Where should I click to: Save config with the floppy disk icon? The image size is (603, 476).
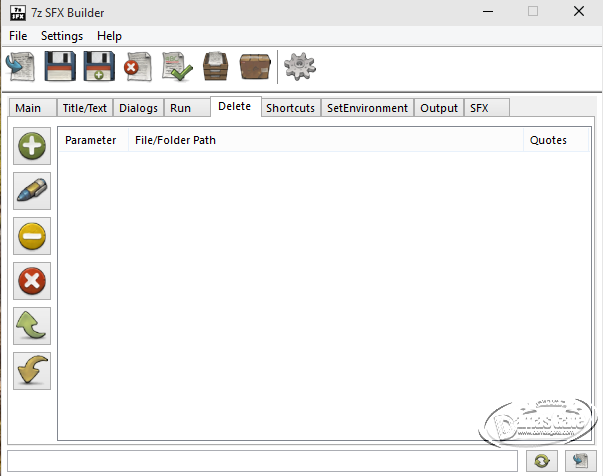[60, 66]
